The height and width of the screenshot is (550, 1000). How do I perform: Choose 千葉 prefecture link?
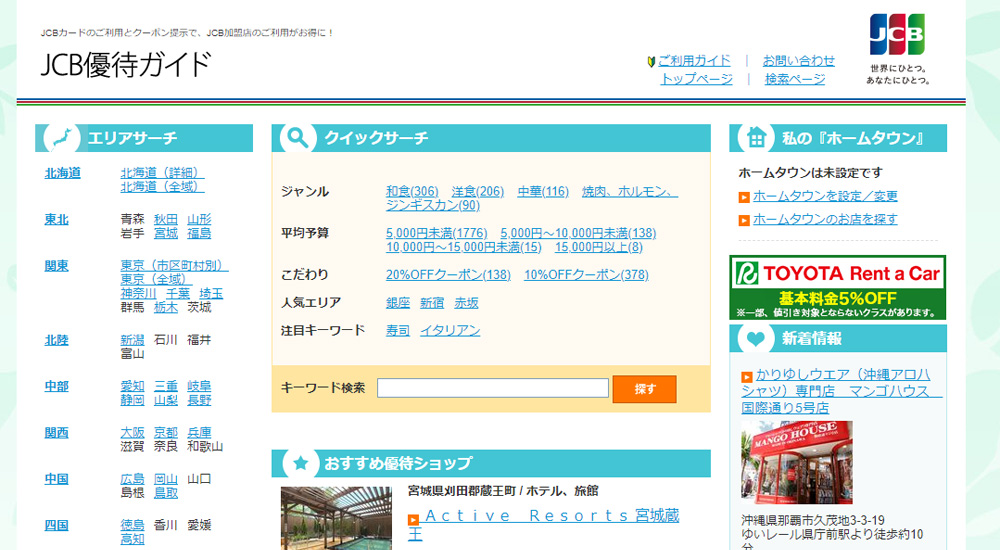[x=178, y=294]
